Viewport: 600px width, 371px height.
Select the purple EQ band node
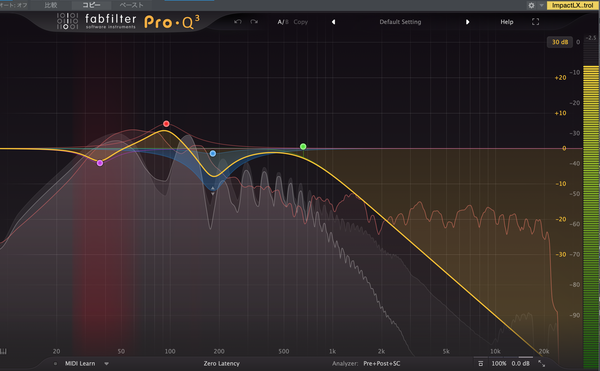pos(100,163)
